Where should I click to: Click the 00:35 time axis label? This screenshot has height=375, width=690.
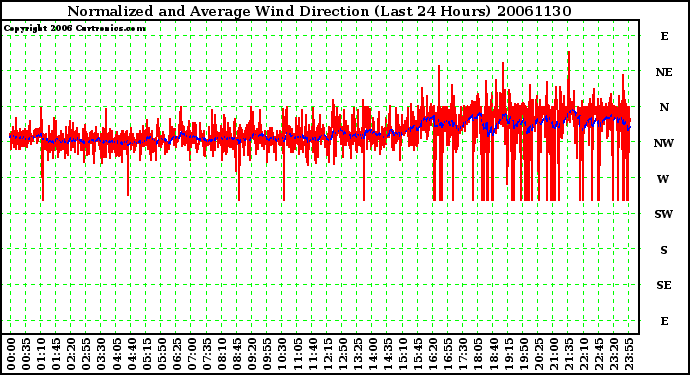click(26, 354)
